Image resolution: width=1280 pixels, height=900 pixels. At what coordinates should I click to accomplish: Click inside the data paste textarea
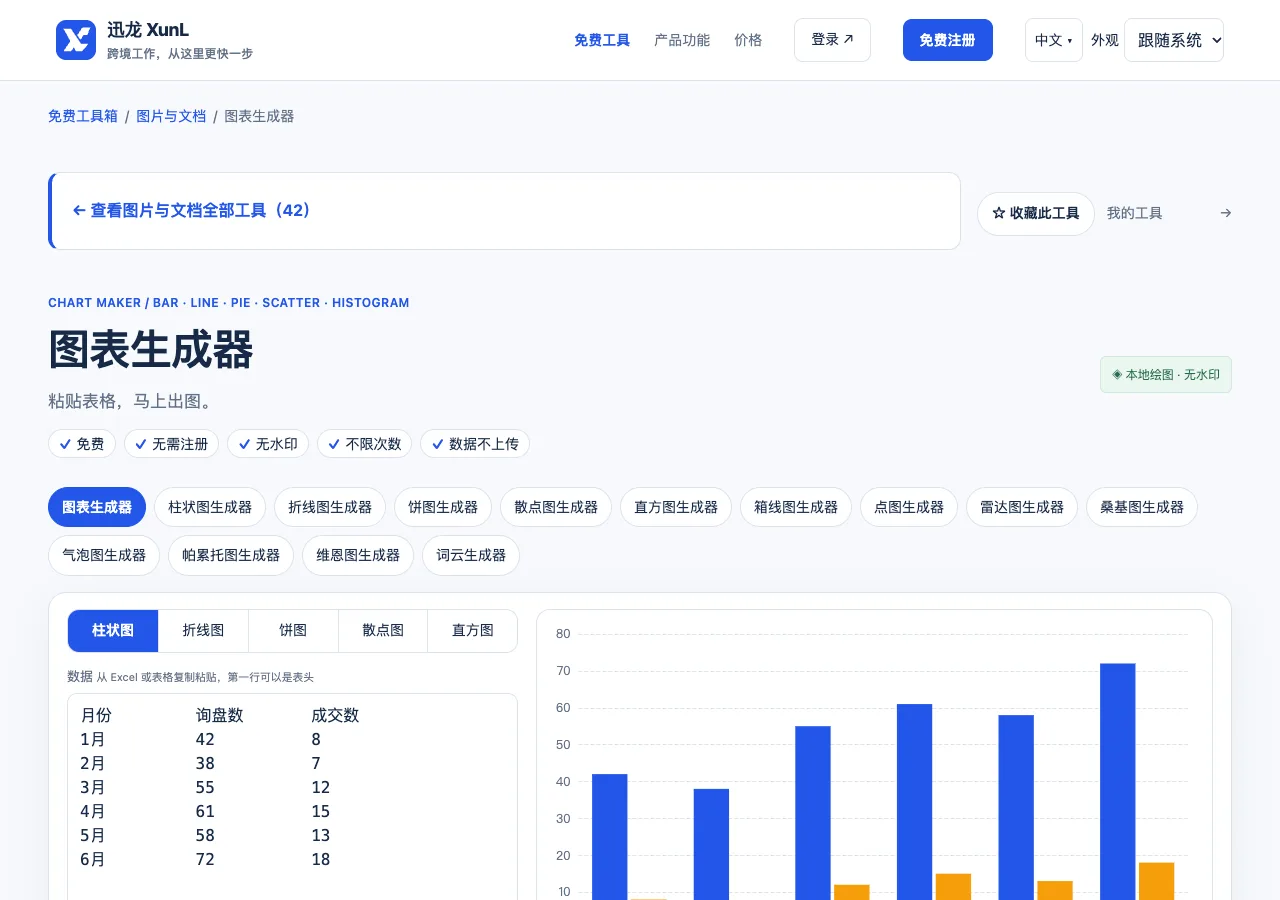[292, 797]
